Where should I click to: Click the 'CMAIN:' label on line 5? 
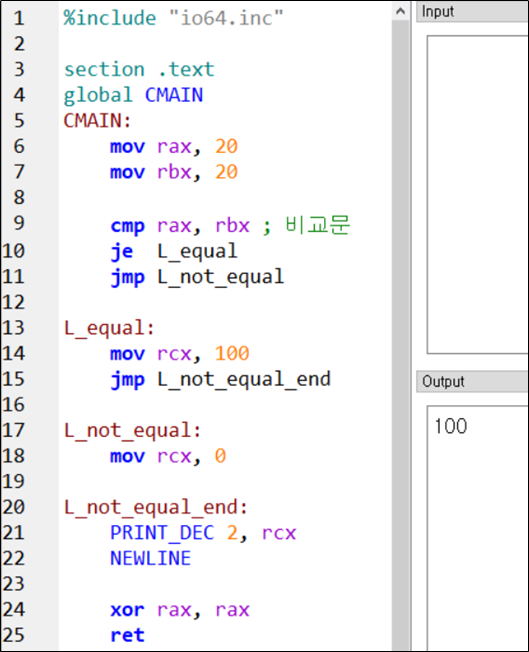pyautogui.click(x=97, y=121)
